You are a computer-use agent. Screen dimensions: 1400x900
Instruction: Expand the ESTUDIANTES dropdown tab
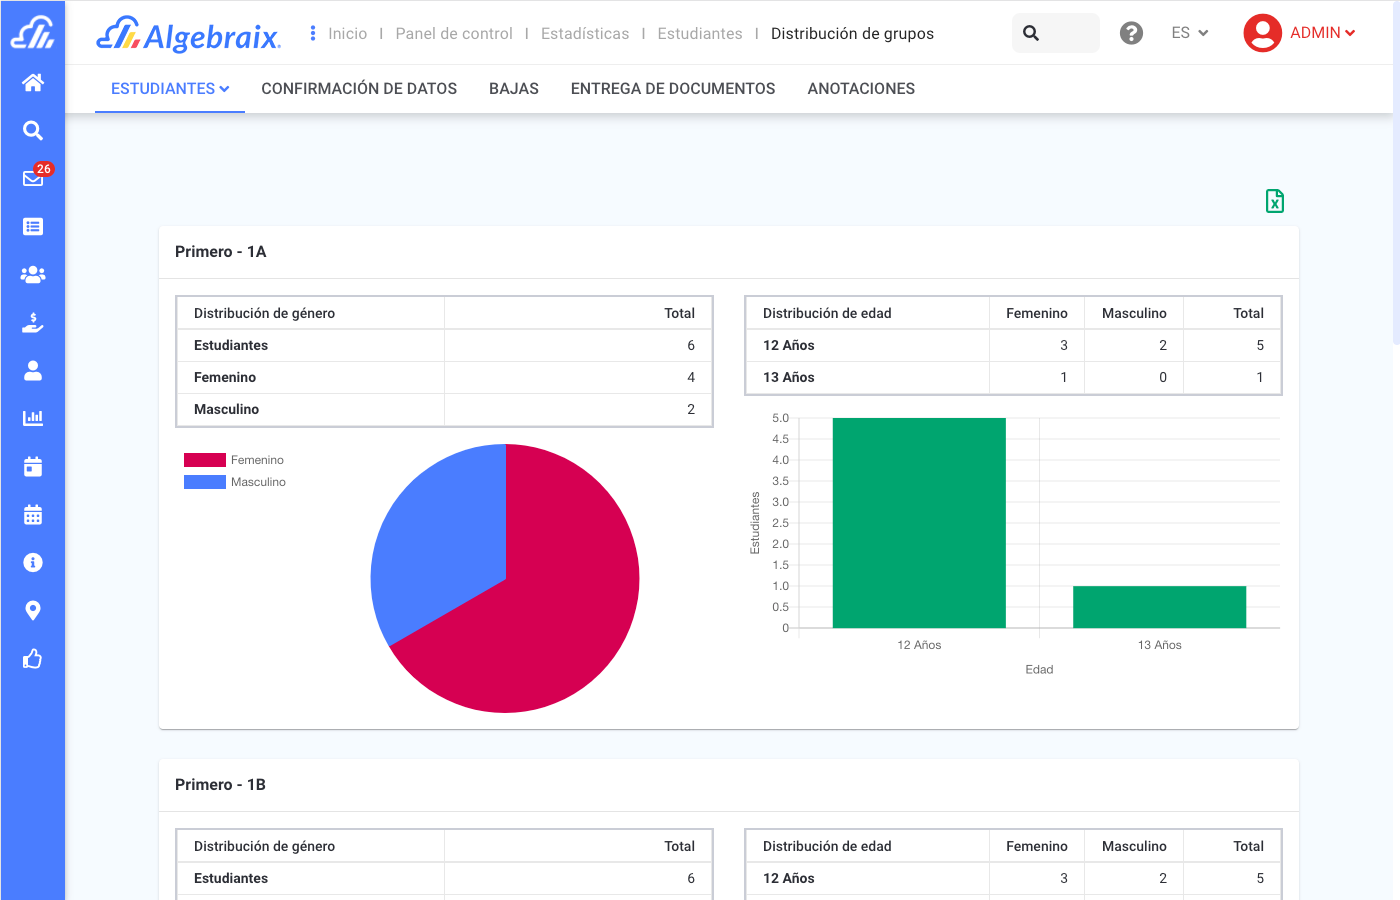(170, 89)
